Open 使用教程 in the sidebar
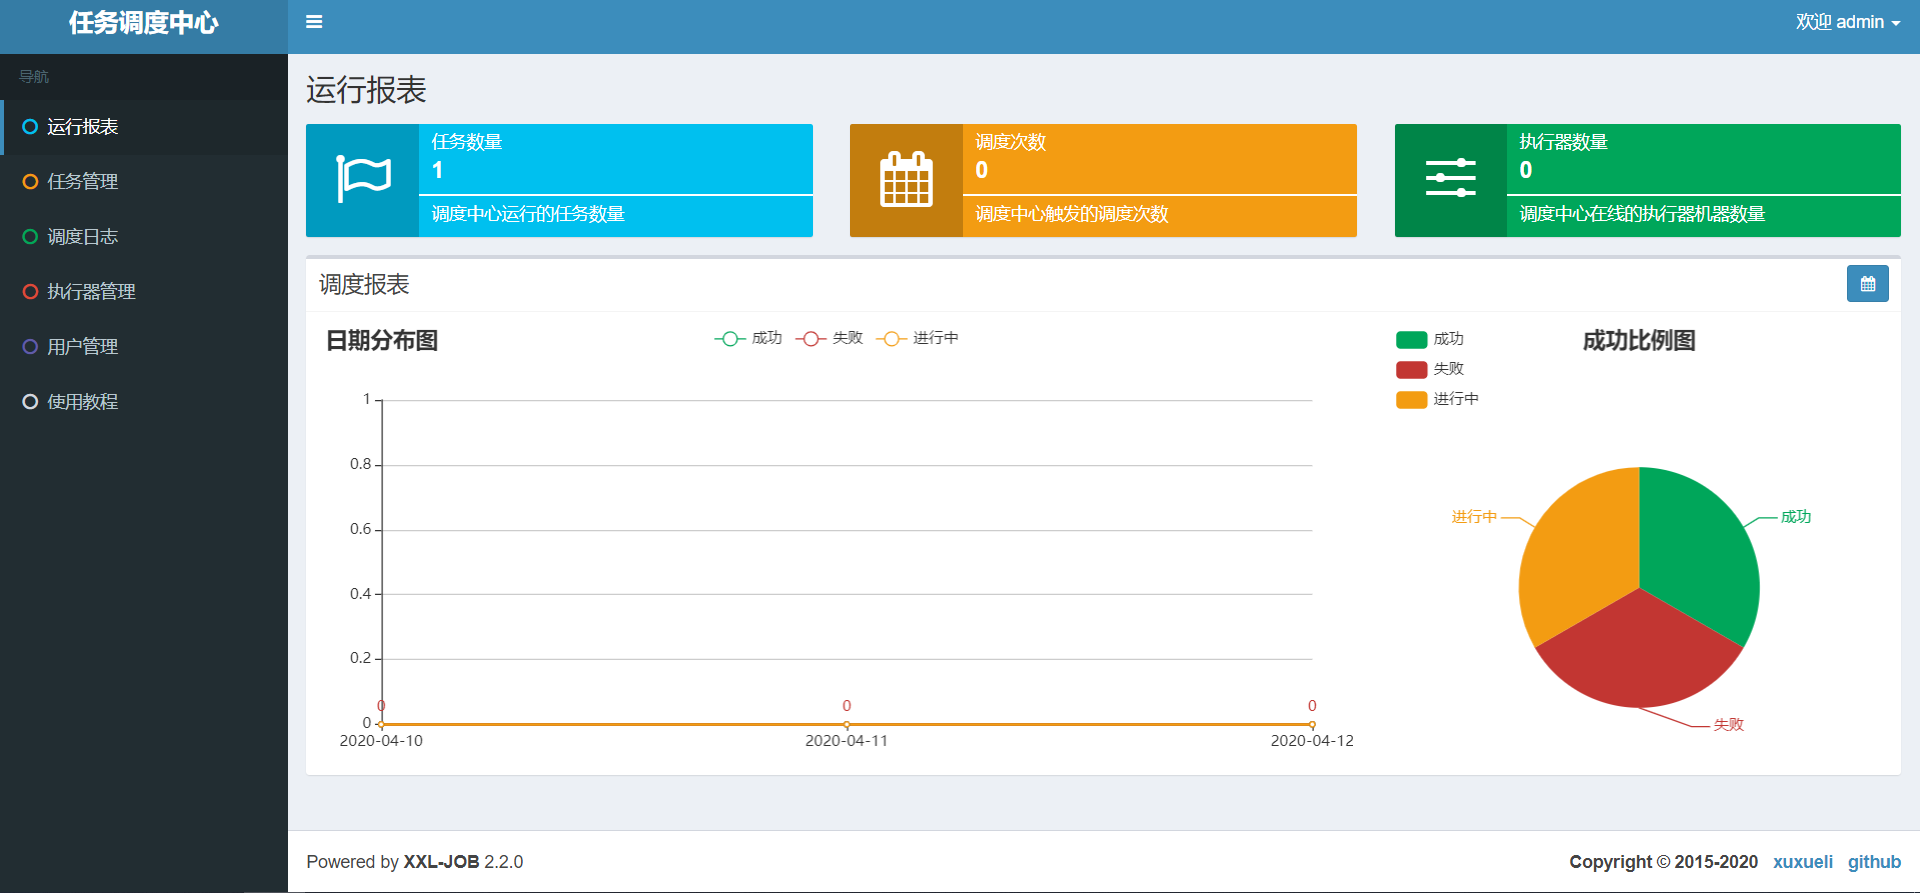1920x893 pixels. tap(144, 402)
